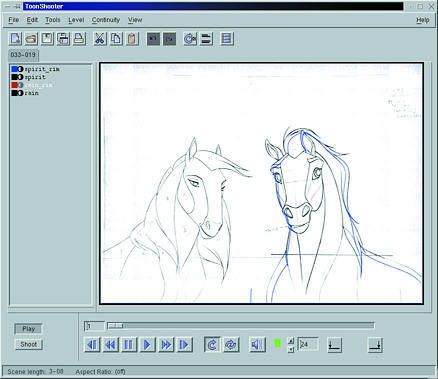This screenshot has height=379, width=438.
Task: Increase frame rate with the up arrow
Action: point(291,341)
